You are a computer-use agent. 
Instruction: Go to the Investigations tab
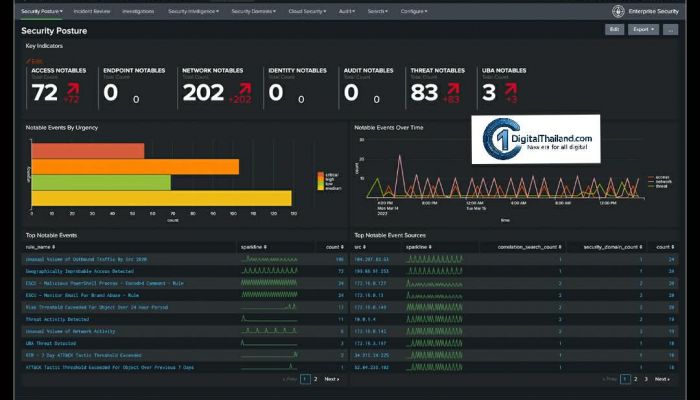coord(138,11)
